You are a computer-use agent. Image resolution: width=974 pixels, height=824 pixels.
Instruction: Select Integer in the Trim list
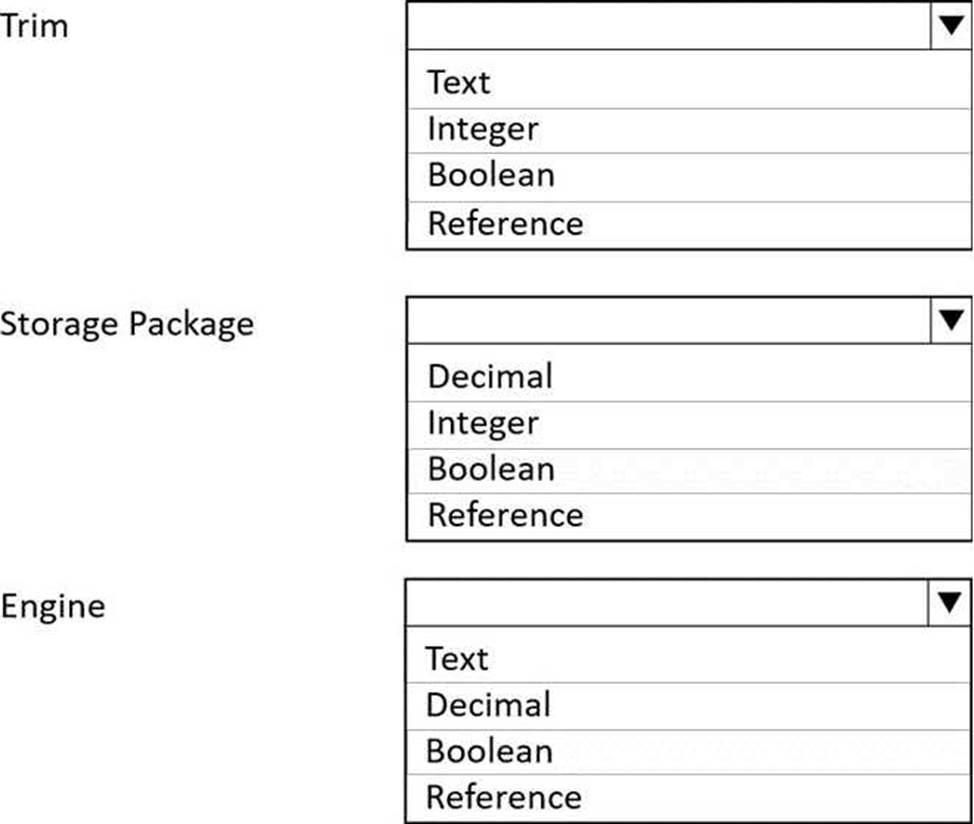pos(689,130)
